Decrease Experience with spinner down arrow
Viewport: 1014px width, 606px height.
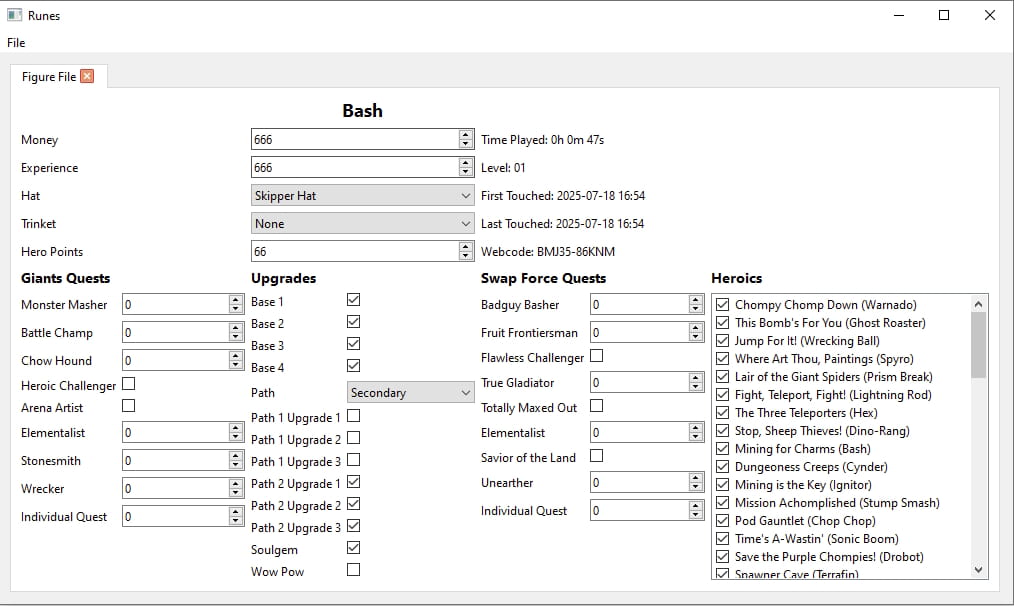(466, 173)
